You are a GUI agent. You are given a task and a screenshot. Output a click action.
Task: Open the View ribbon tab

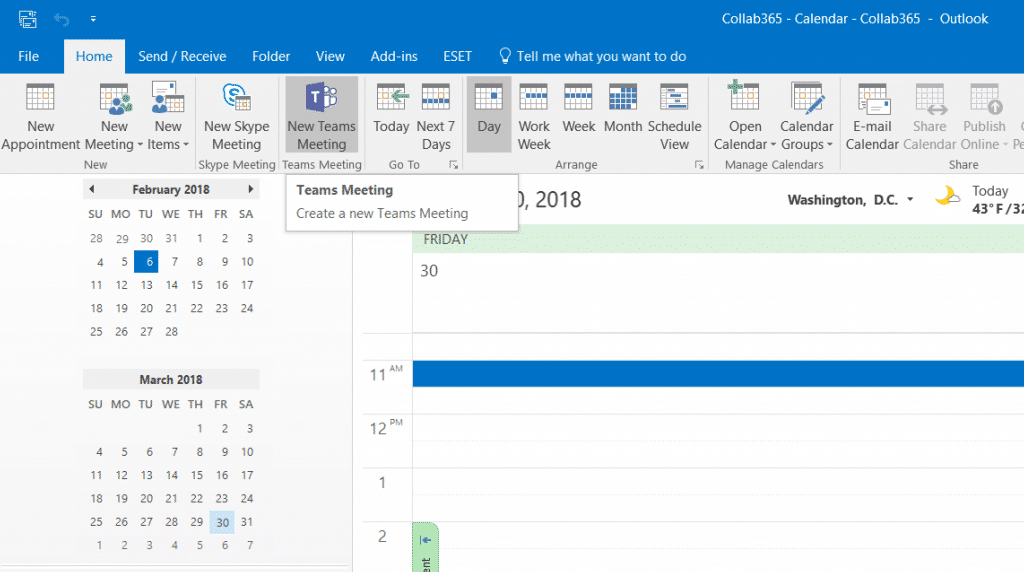point(330,56)
